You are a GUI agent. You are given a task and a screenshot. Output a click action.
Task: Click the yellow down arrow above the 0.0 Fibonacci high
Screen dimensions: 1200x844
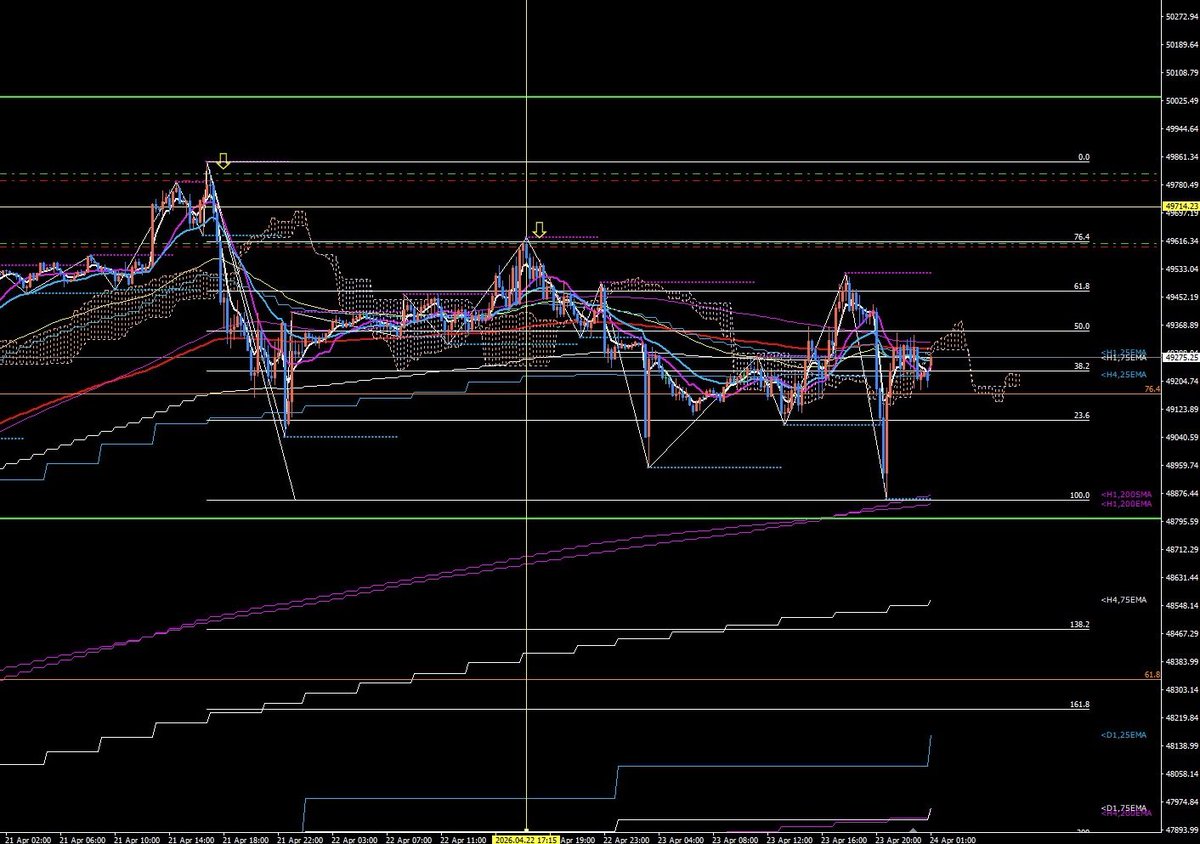click(224, 161)
